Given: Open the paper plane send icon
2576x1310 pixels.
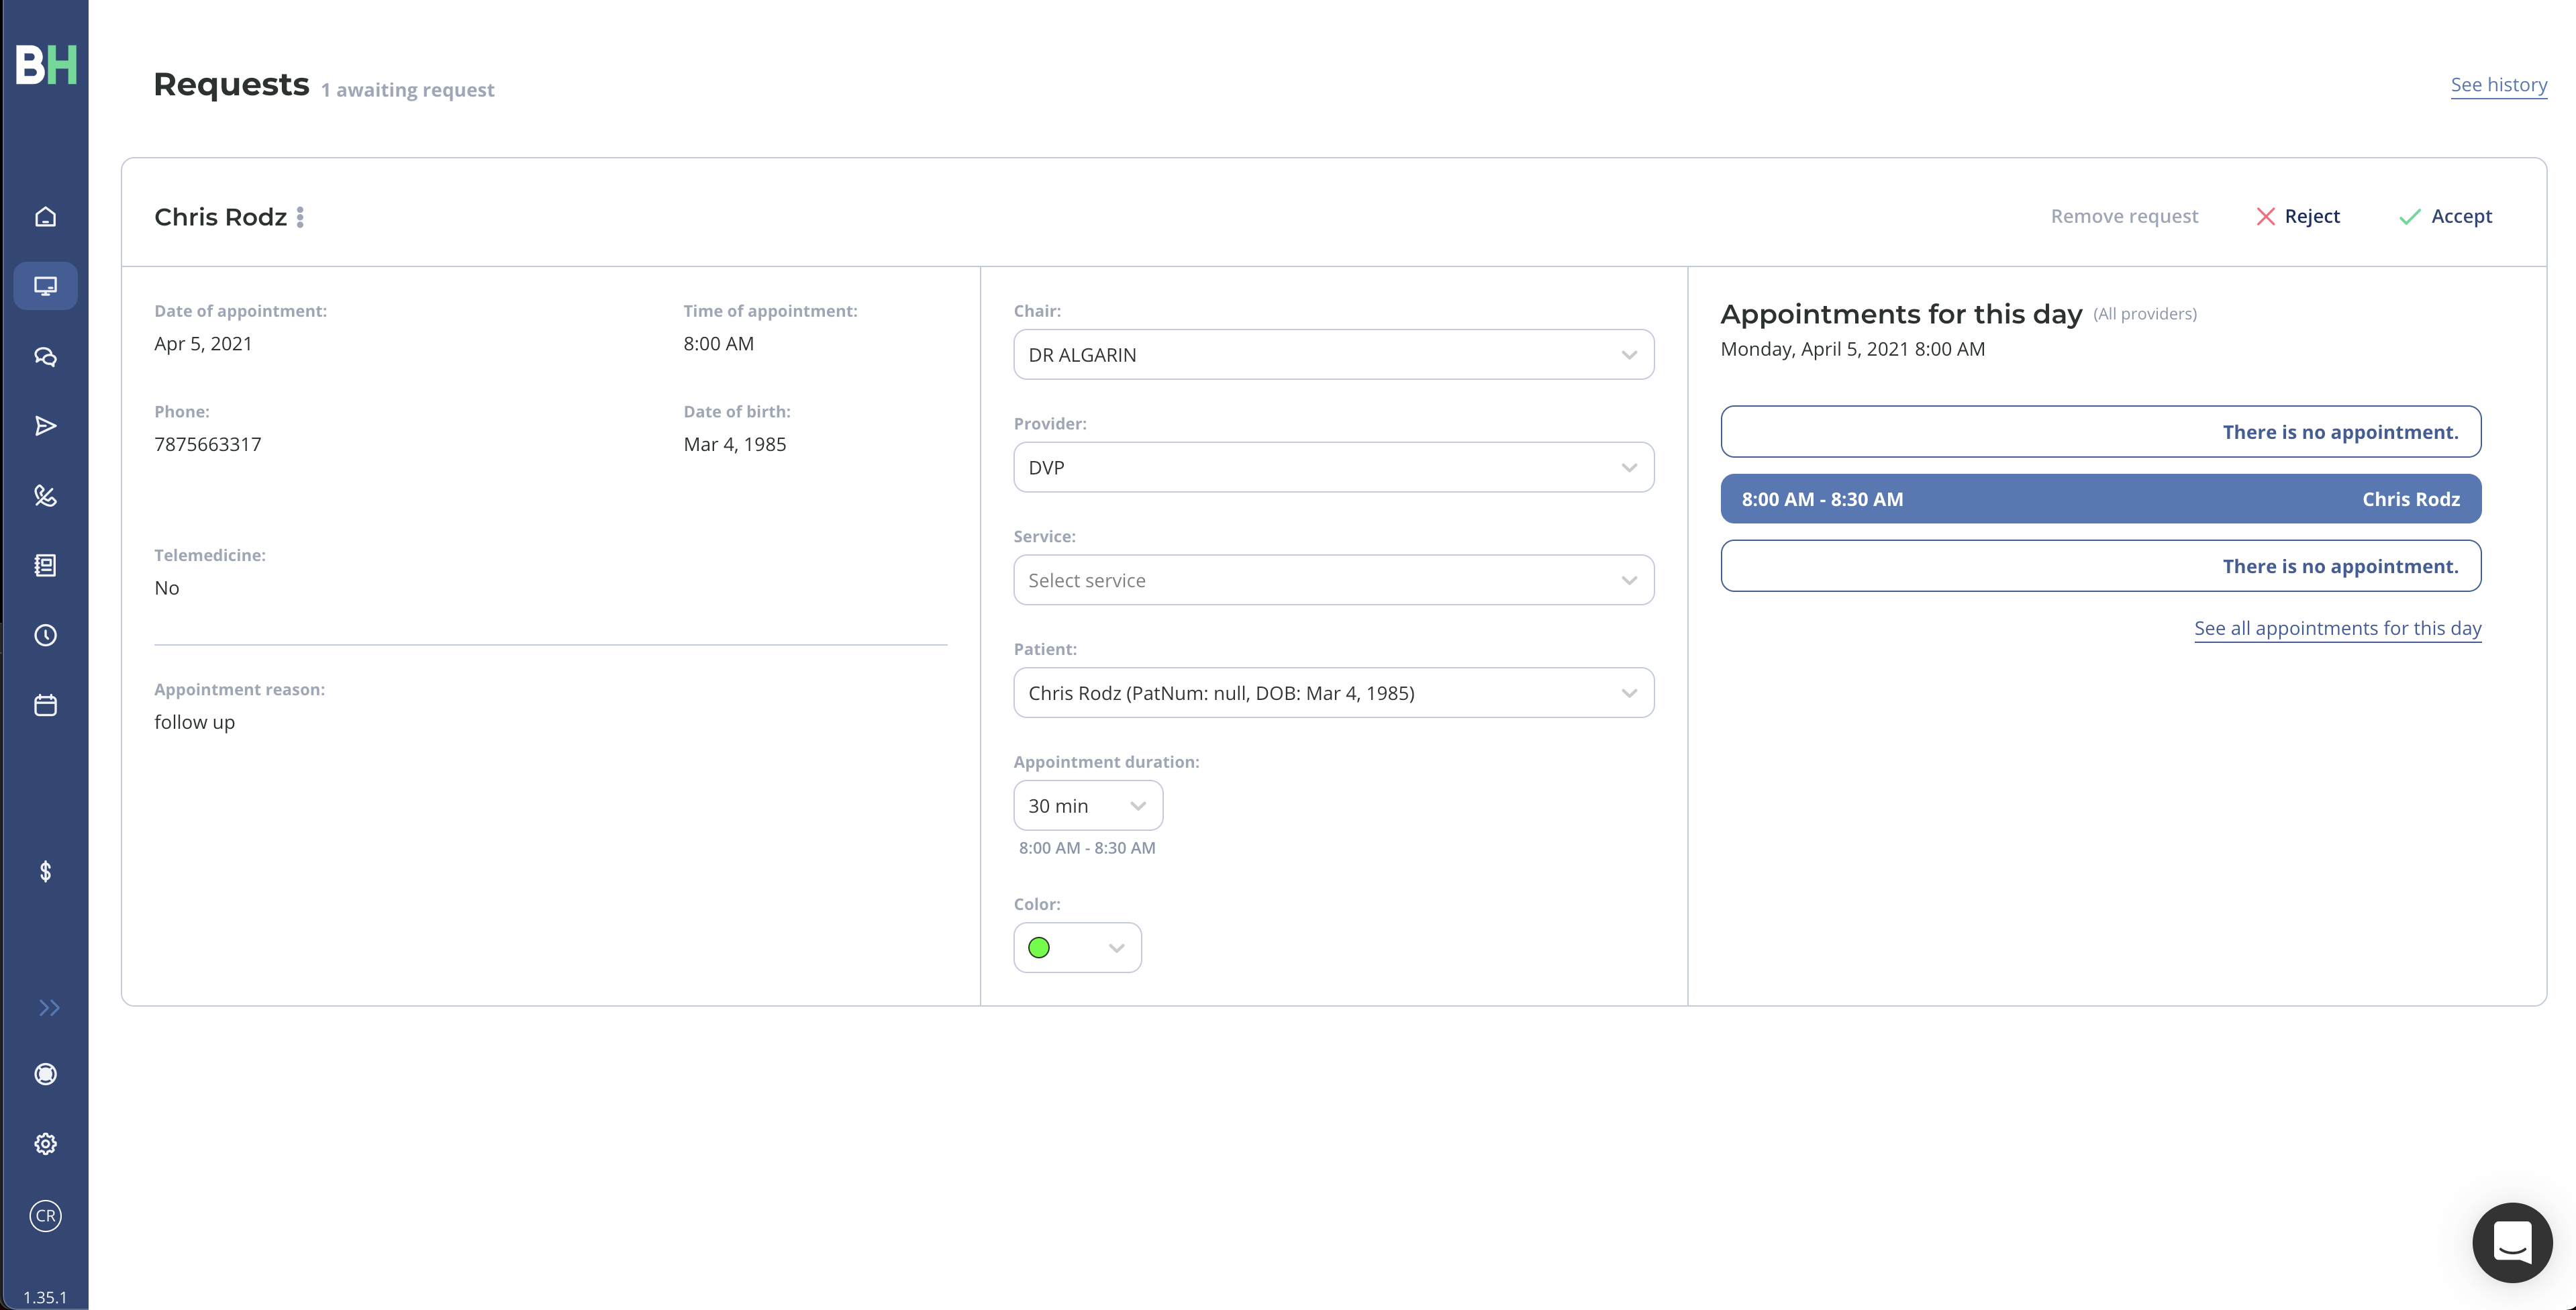Looking at the screenshot, I should coord(45,426).
